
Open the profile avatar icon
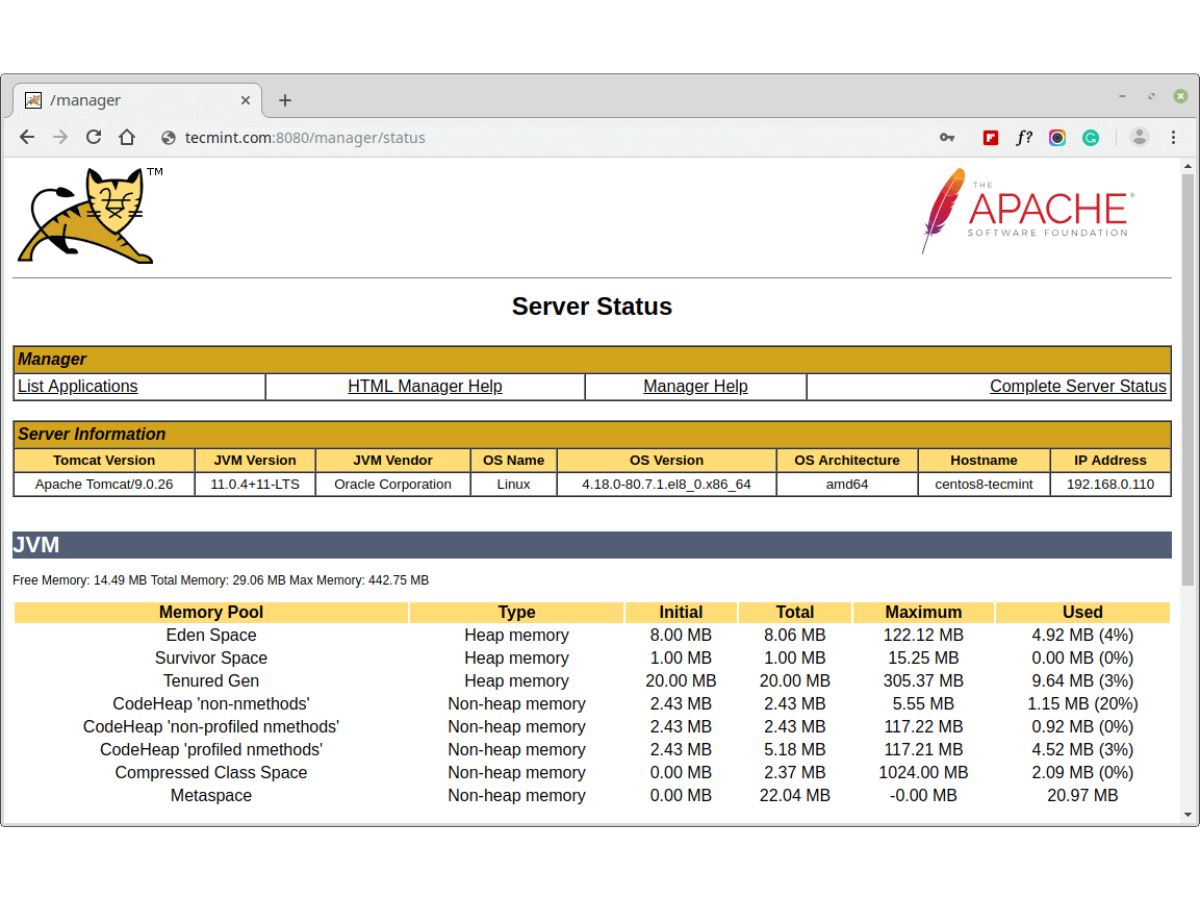pos(1139,137)
